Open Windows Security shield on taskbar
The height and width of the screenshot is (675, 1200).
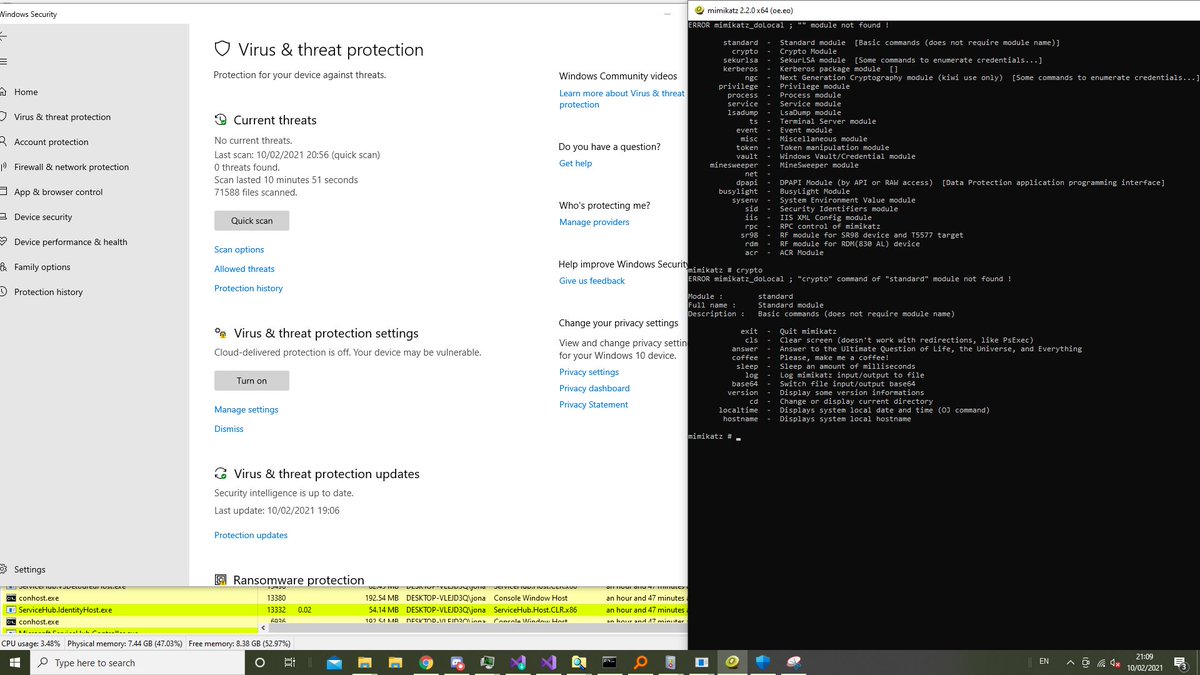click(764, 663)
